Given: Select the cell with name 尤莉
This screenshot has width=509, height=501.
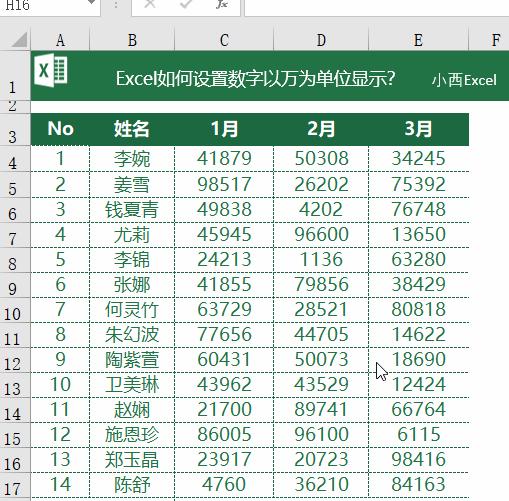Looking at the screenshot, I should coord(132,235).
